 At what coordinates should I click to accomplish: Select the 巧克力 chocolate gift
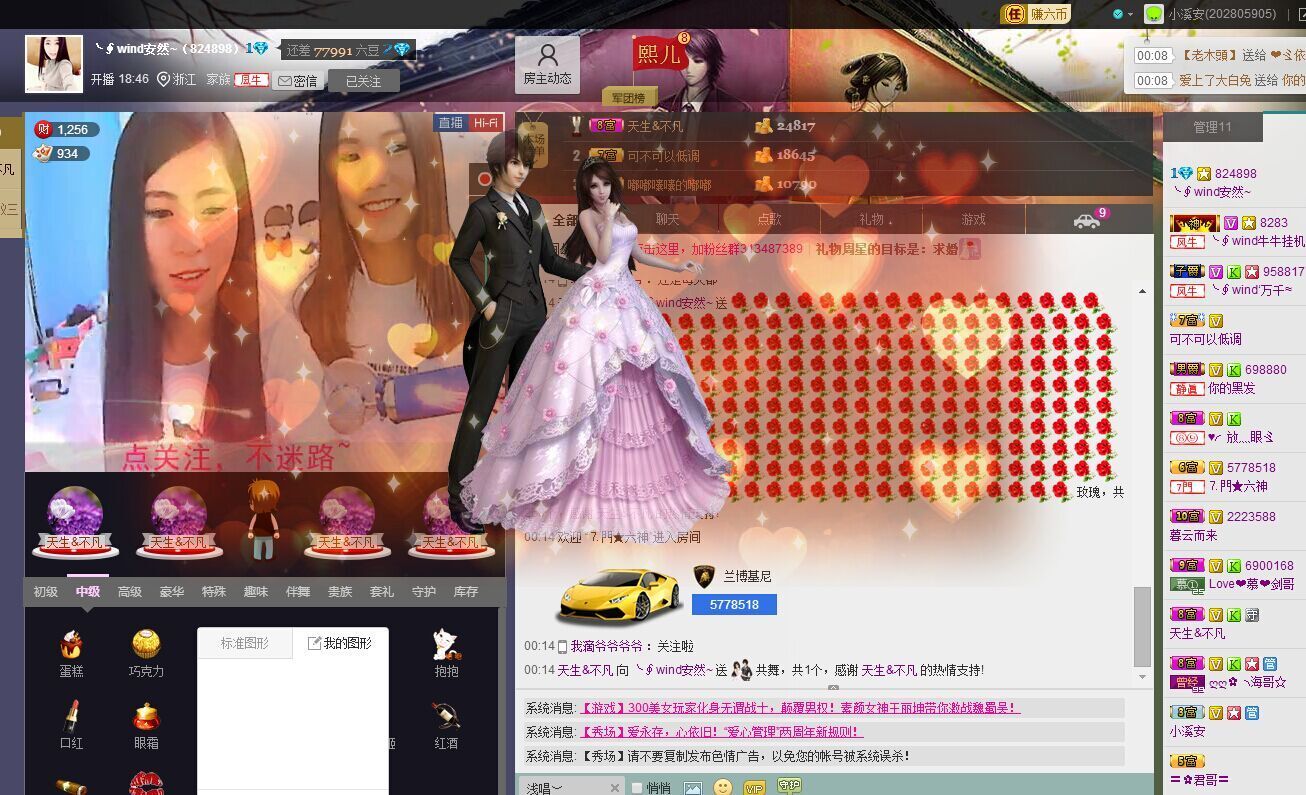coord(146,652)
